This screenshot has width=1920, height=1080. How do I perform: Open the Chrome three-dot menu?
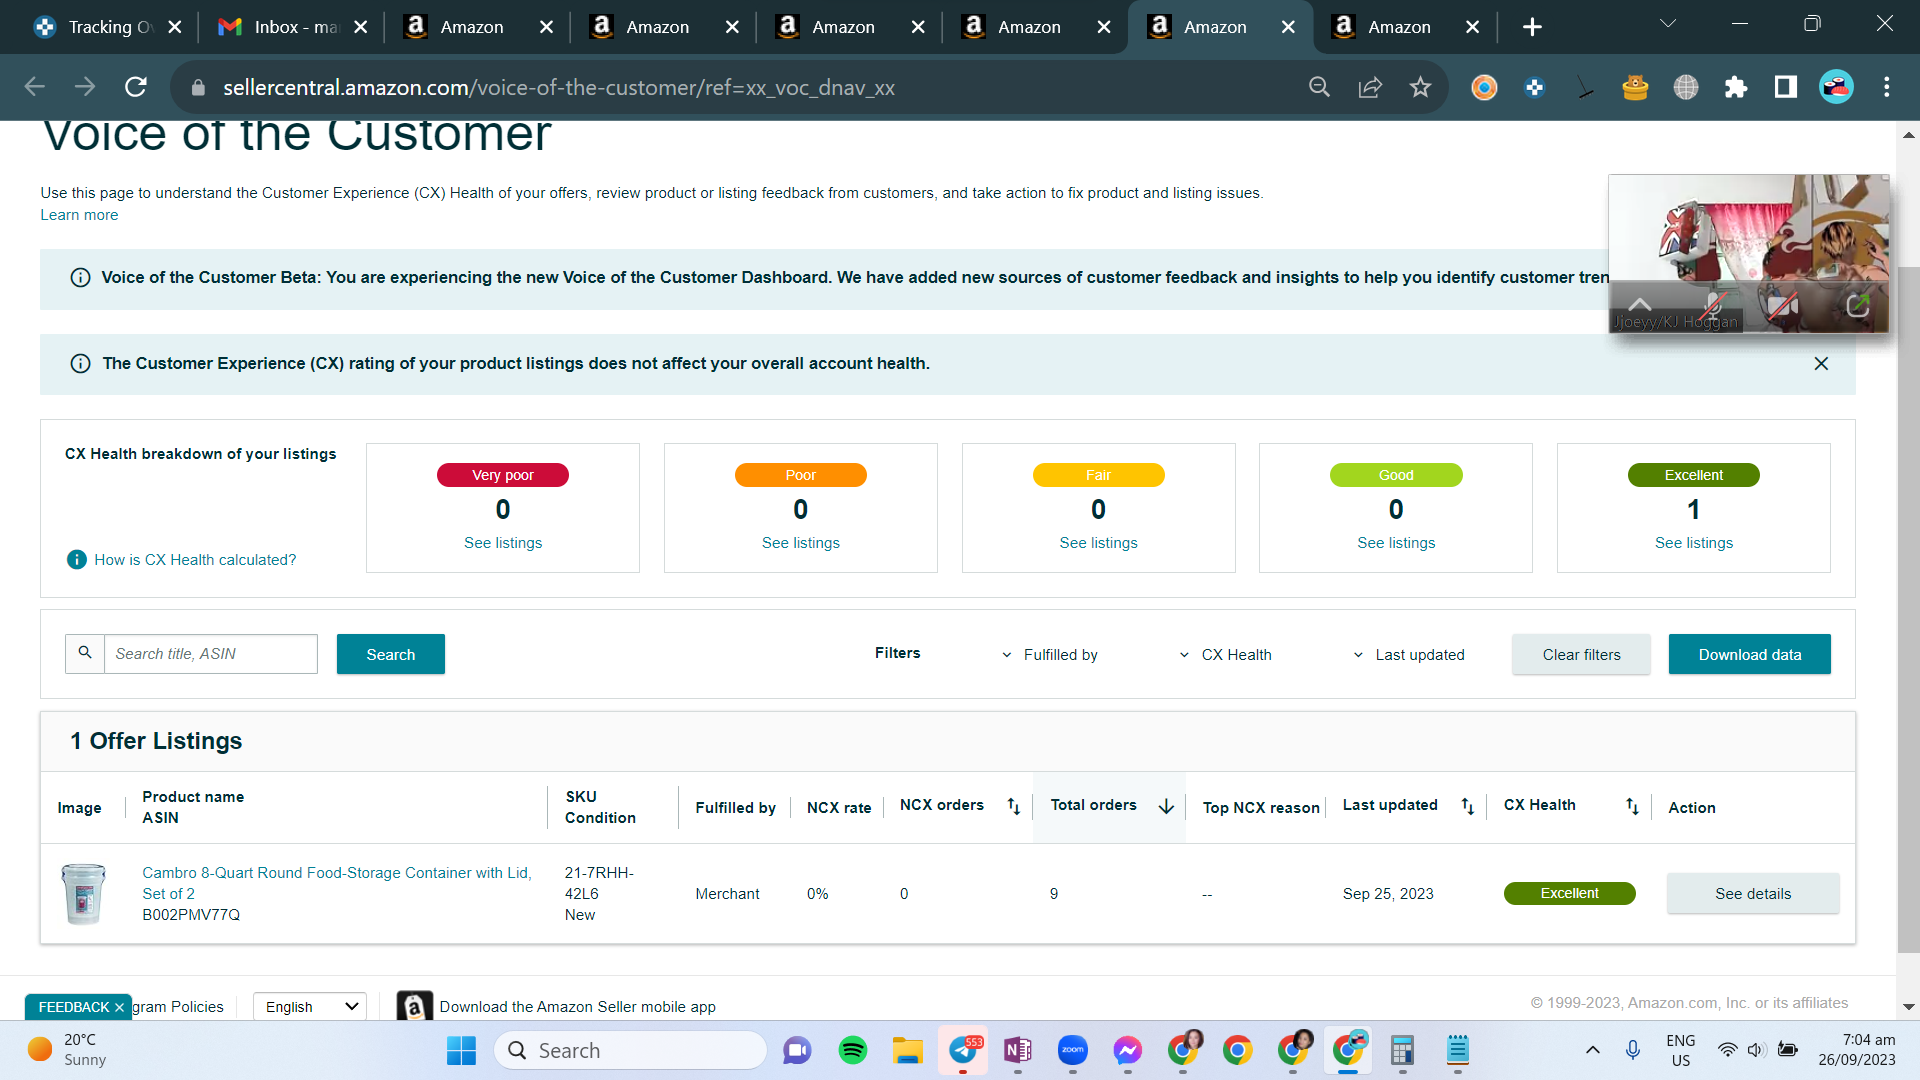(1887, 88)
